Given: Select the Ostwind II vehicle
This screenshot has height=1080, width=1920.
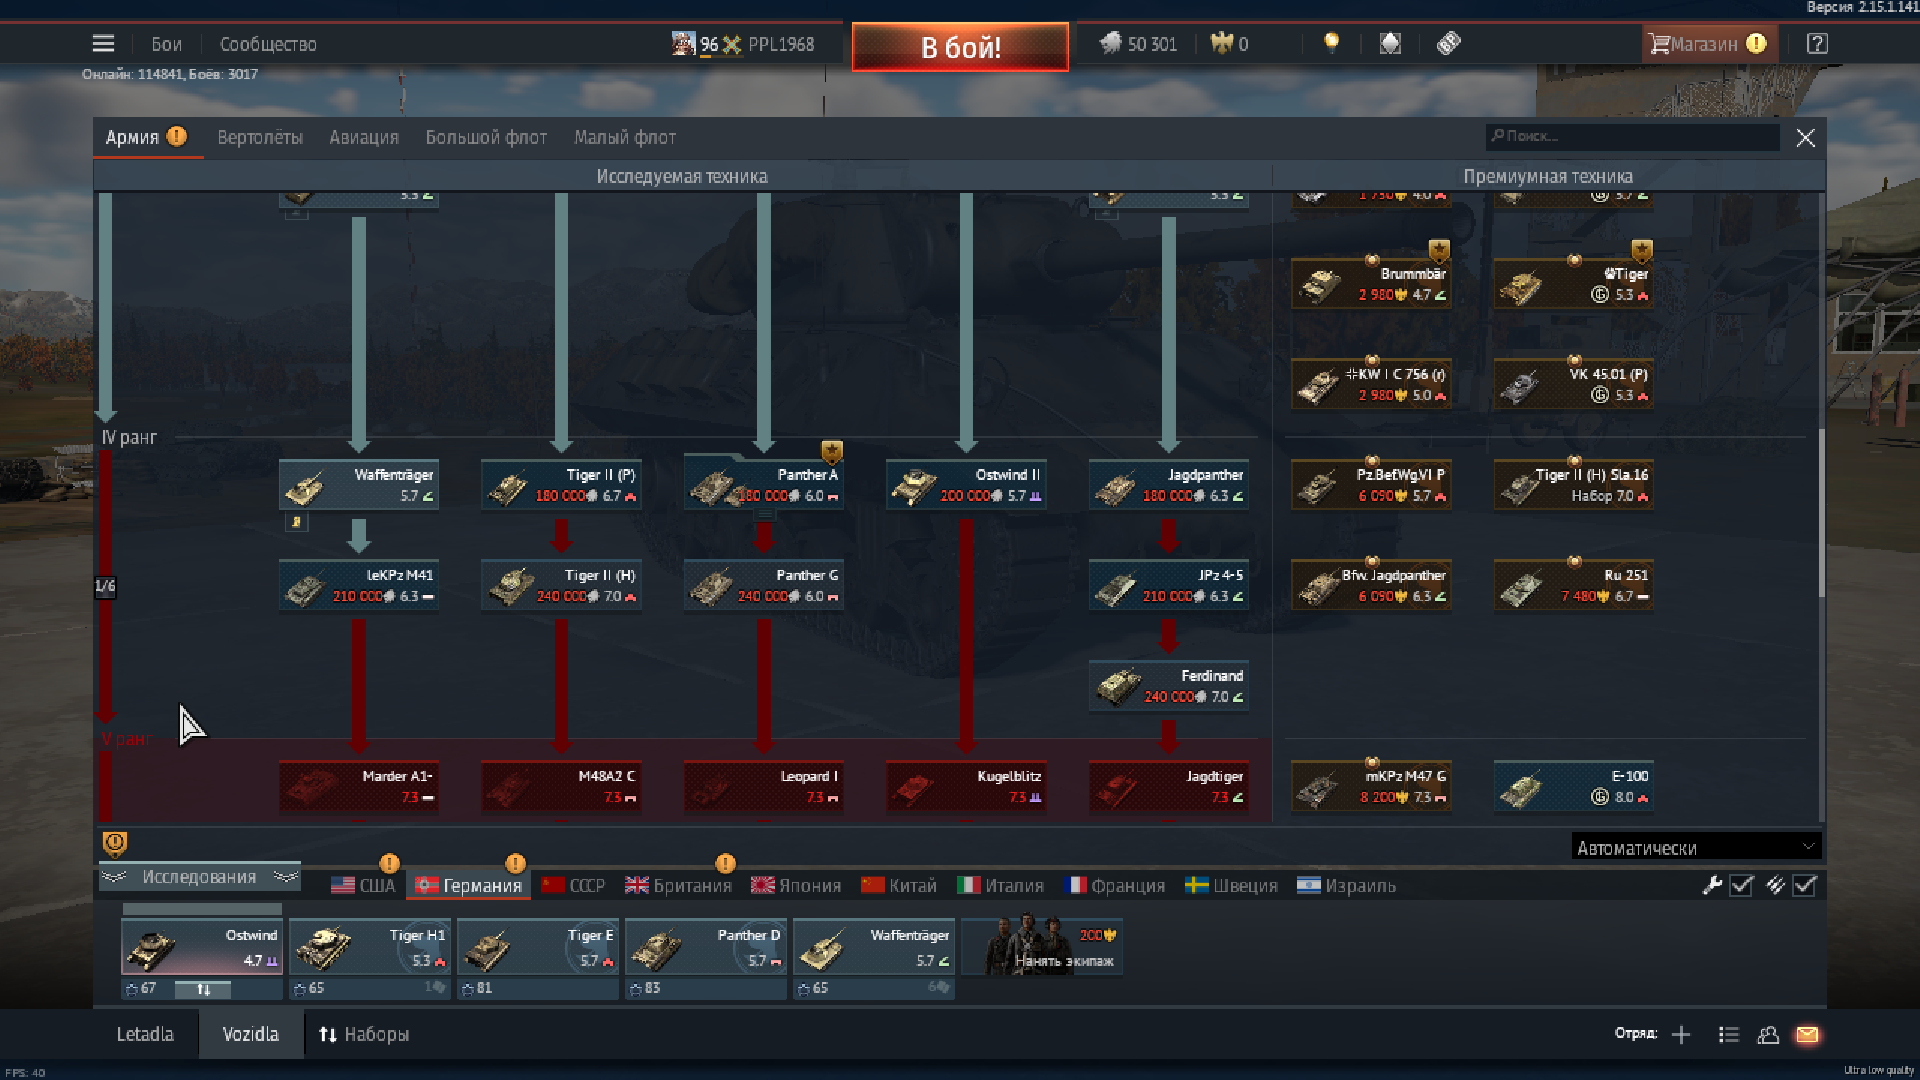Looking at the screenshot, I should click(x=966, y=485).
